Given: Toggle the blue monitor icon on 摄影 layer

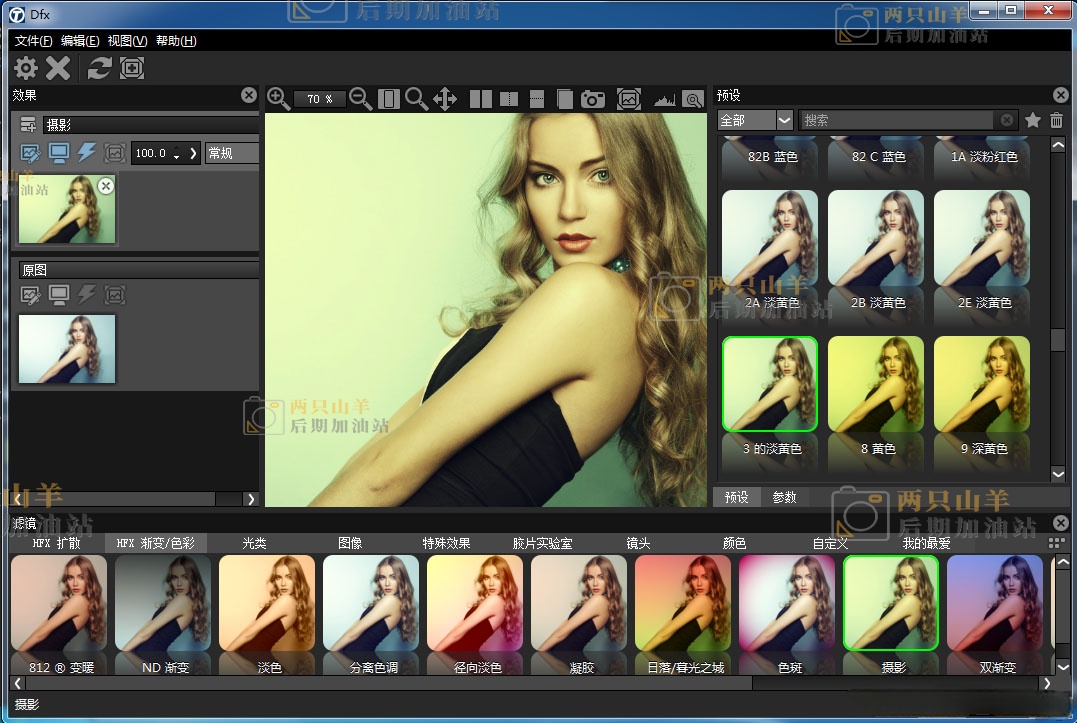Looking at the screenshot, I should click(x=59, y=153).
